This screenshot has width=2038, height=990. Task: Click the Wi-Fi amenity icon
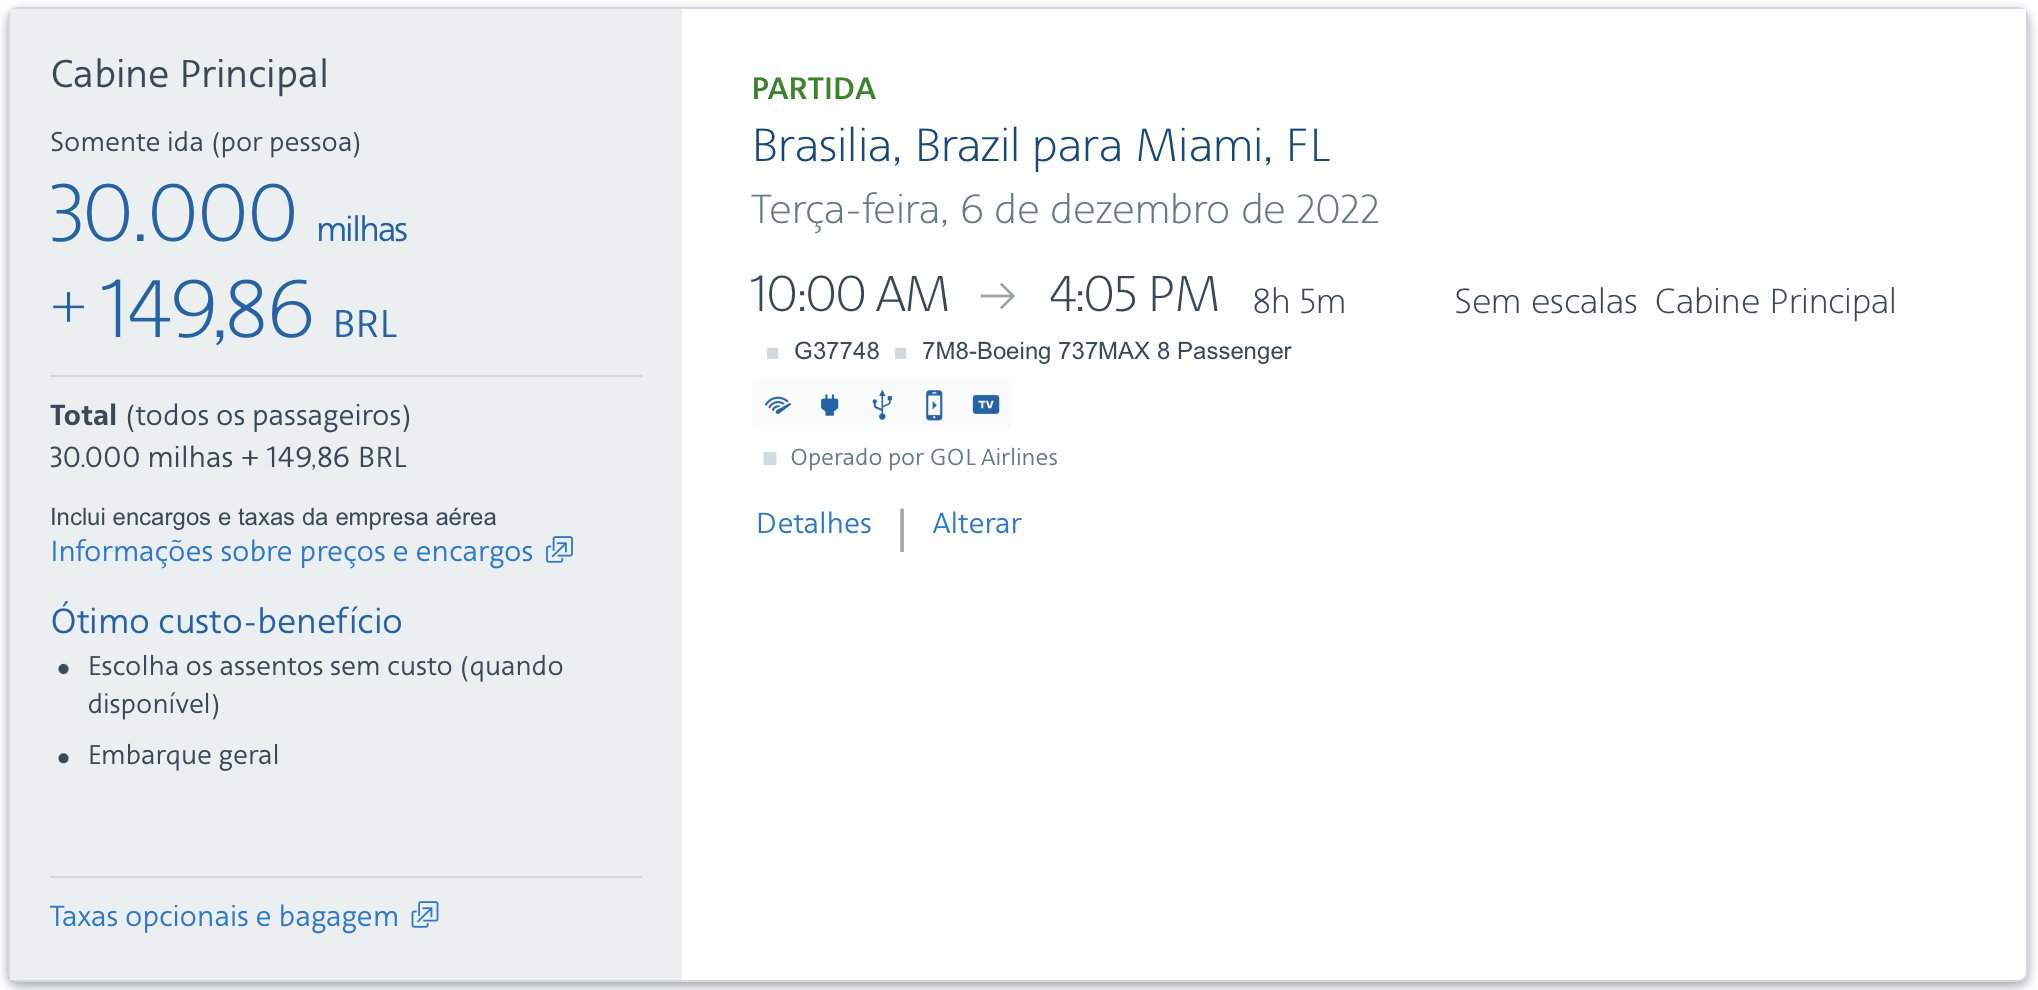(778, 405)
